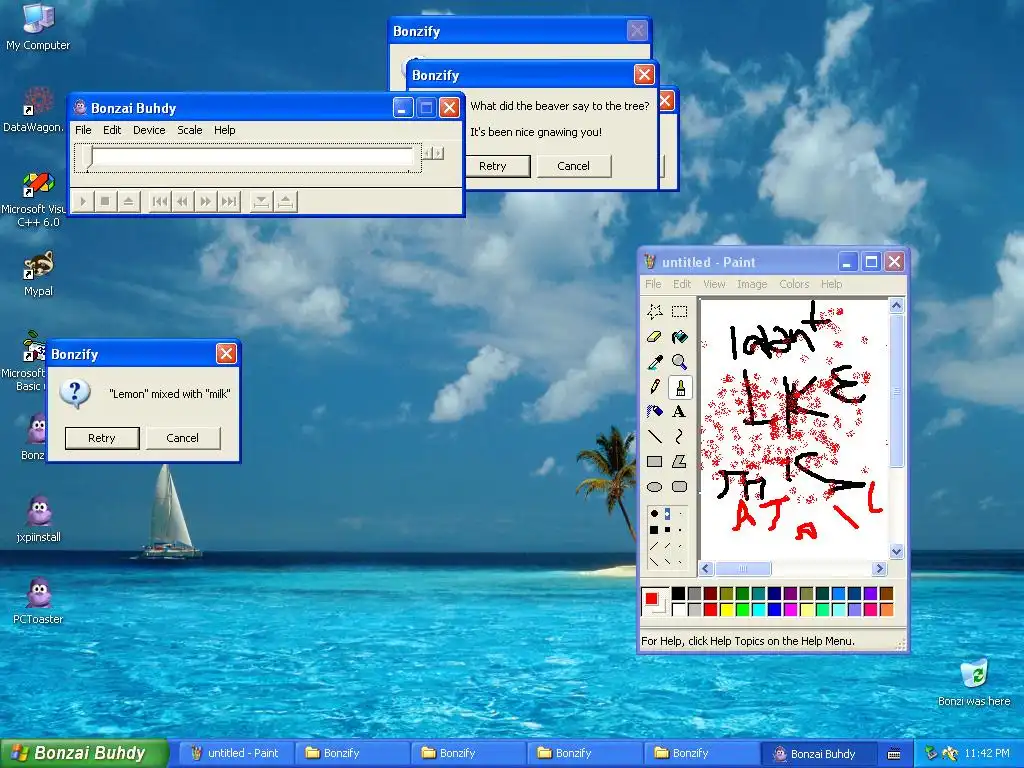Click Paint canvas vertical scroll down arrow

tap(897, 551)
